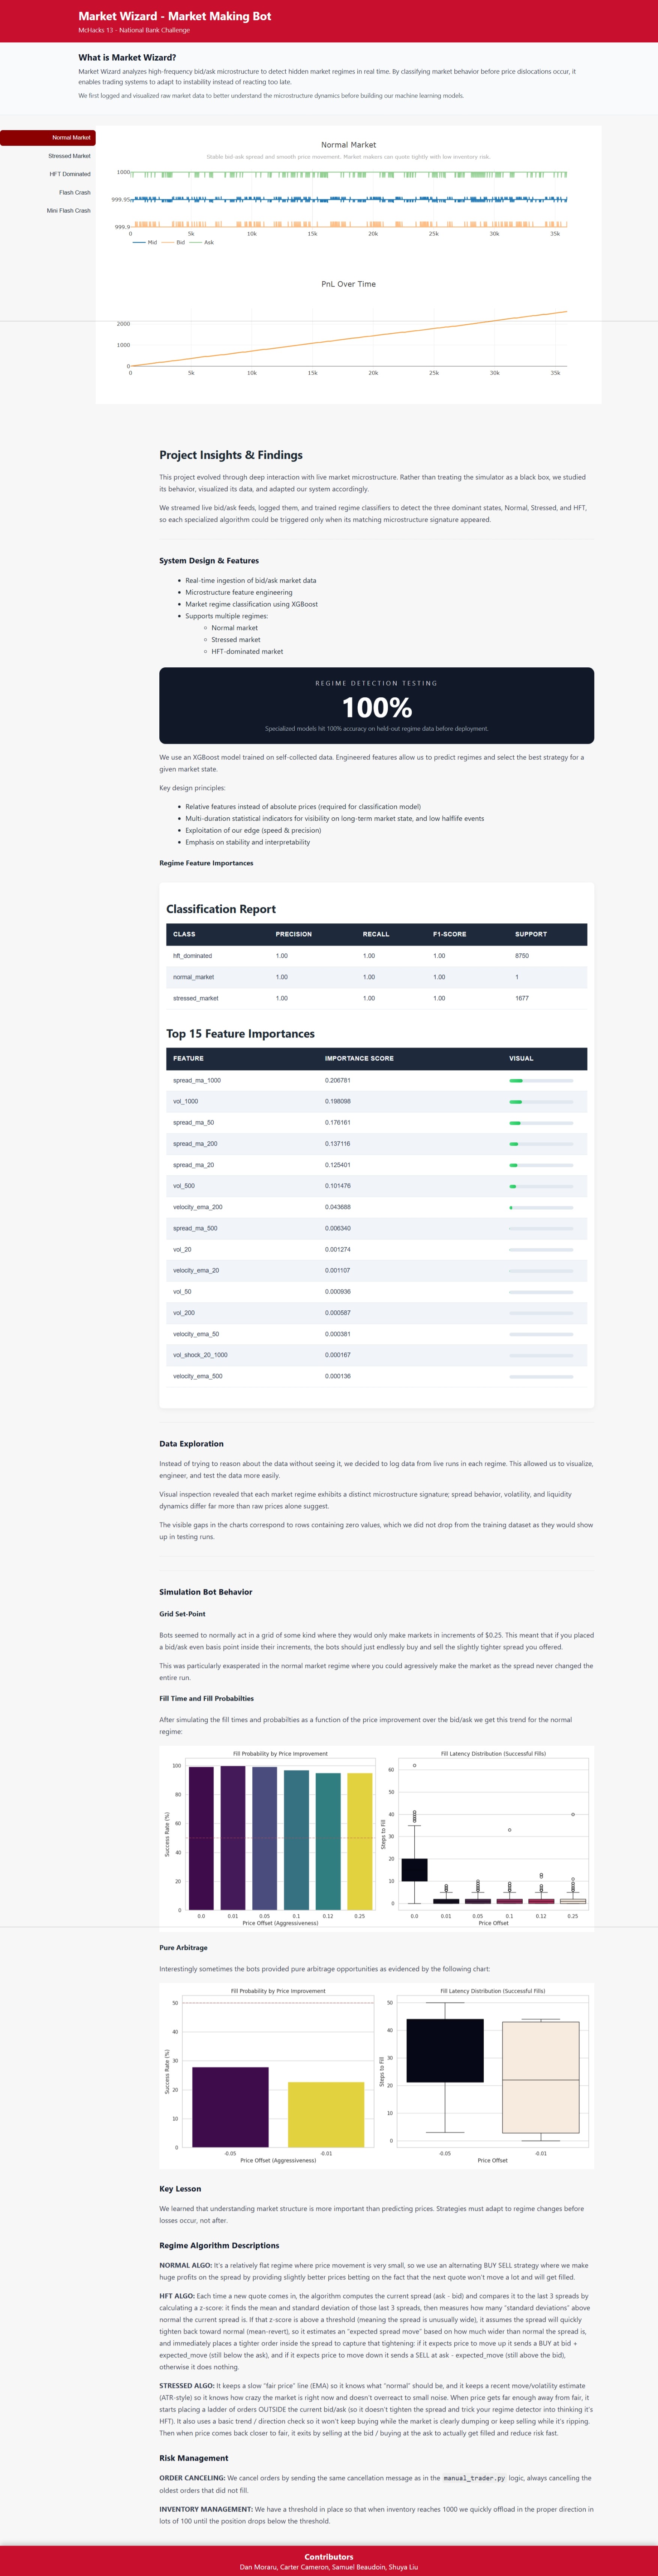Click the Top 15 Feature Importances heading
Image resolution: width=658 pixels, height=2576 pixels.
pos(240,1034)
